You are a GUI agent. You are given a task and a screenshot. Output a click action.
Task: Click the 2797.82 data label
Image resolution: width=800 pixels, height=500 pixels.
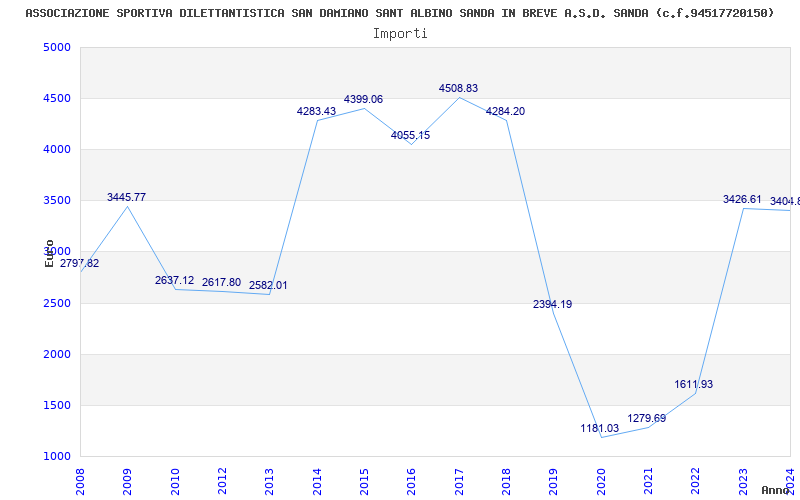pyautogui.click(x=80, y=263)
